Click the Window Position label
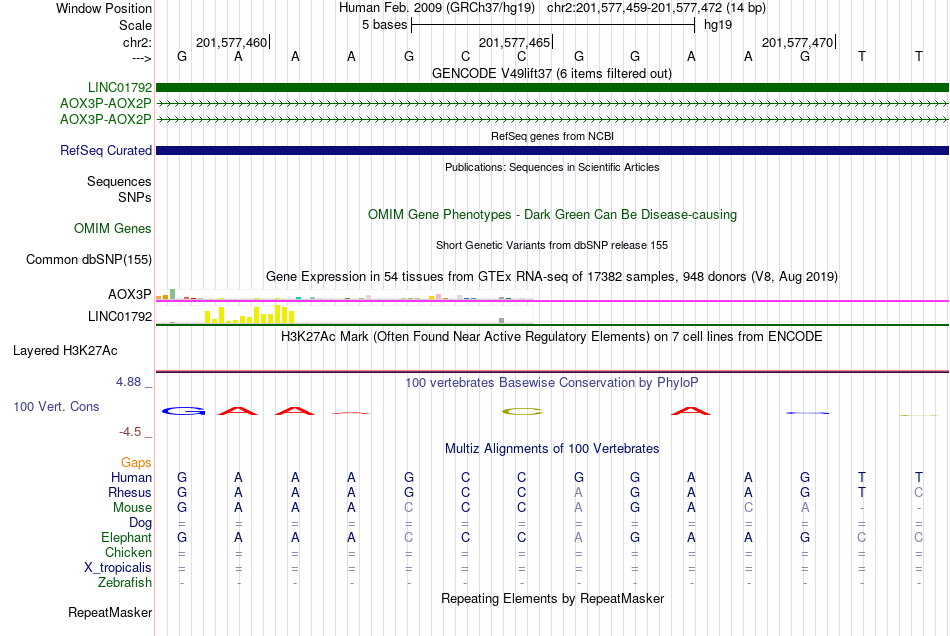Screen dimensions: 950x636 (104, 8)
